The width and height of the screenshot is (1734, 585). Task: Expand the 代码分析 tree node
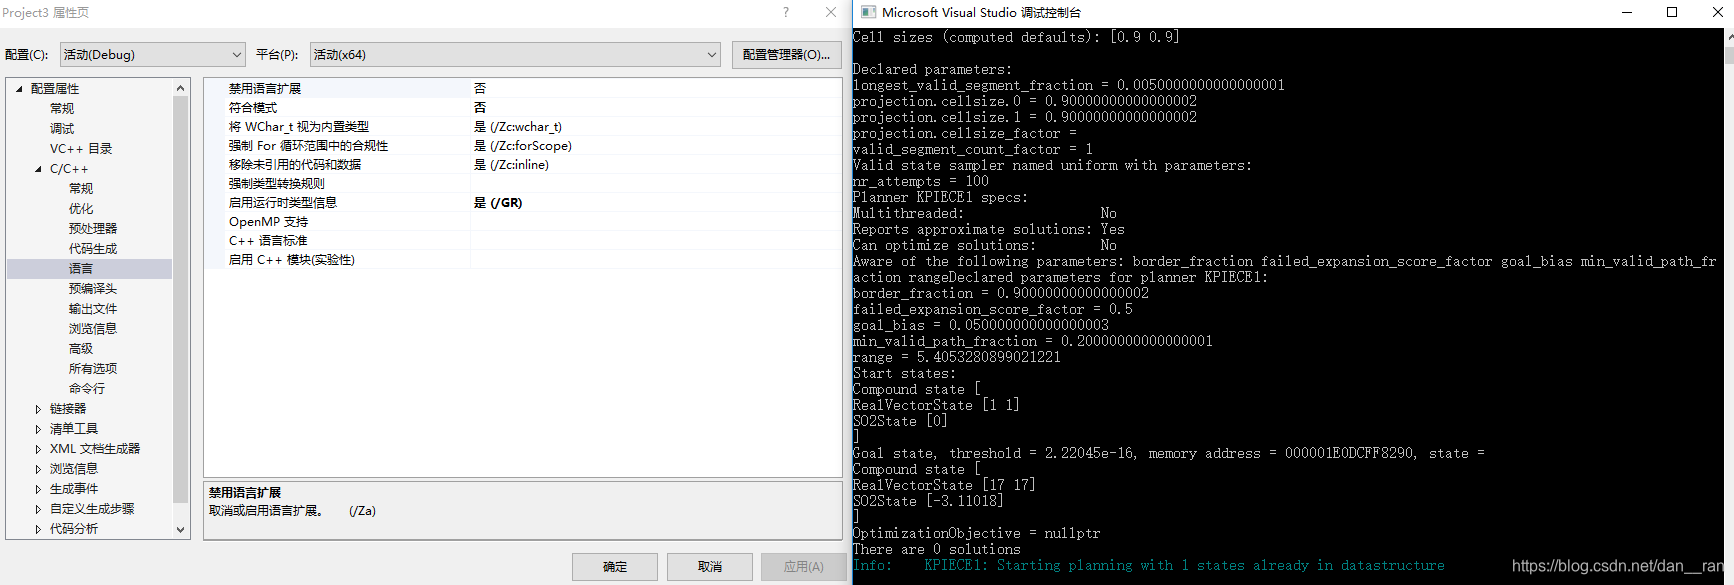point(38,529)
